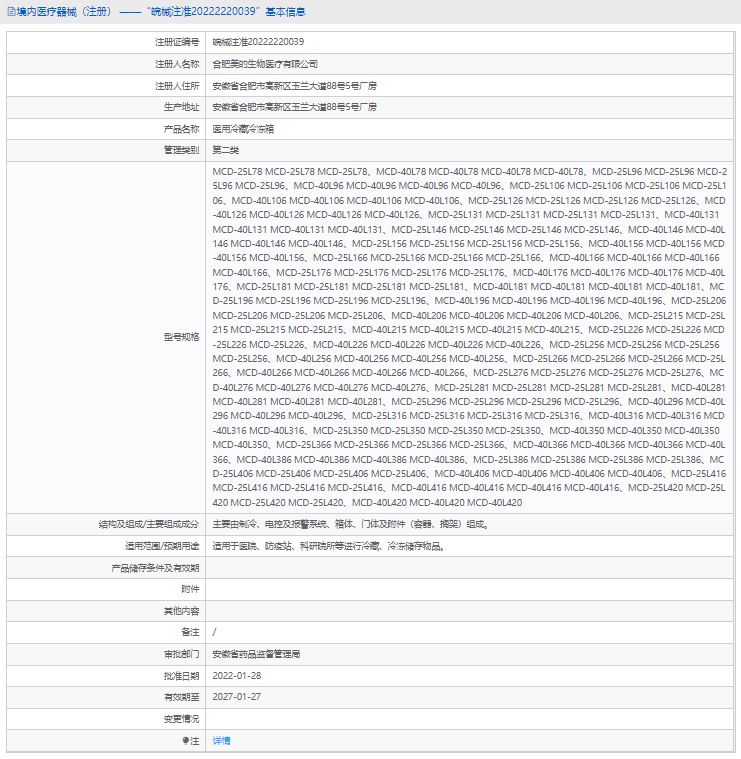Click the 生产地址 address value

point(294,107)
